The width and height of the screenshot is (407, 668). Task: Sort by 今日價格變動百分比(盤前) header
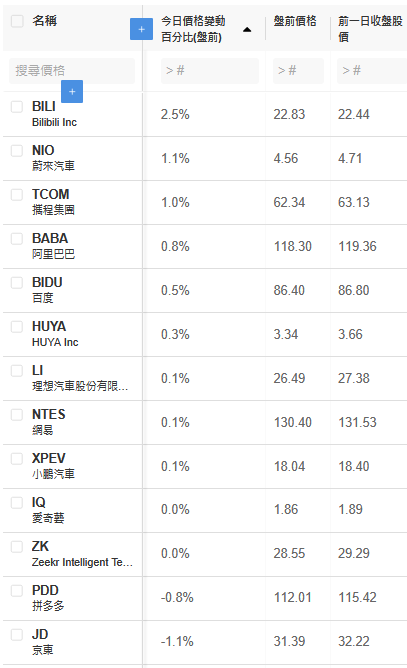coord(193,29)
